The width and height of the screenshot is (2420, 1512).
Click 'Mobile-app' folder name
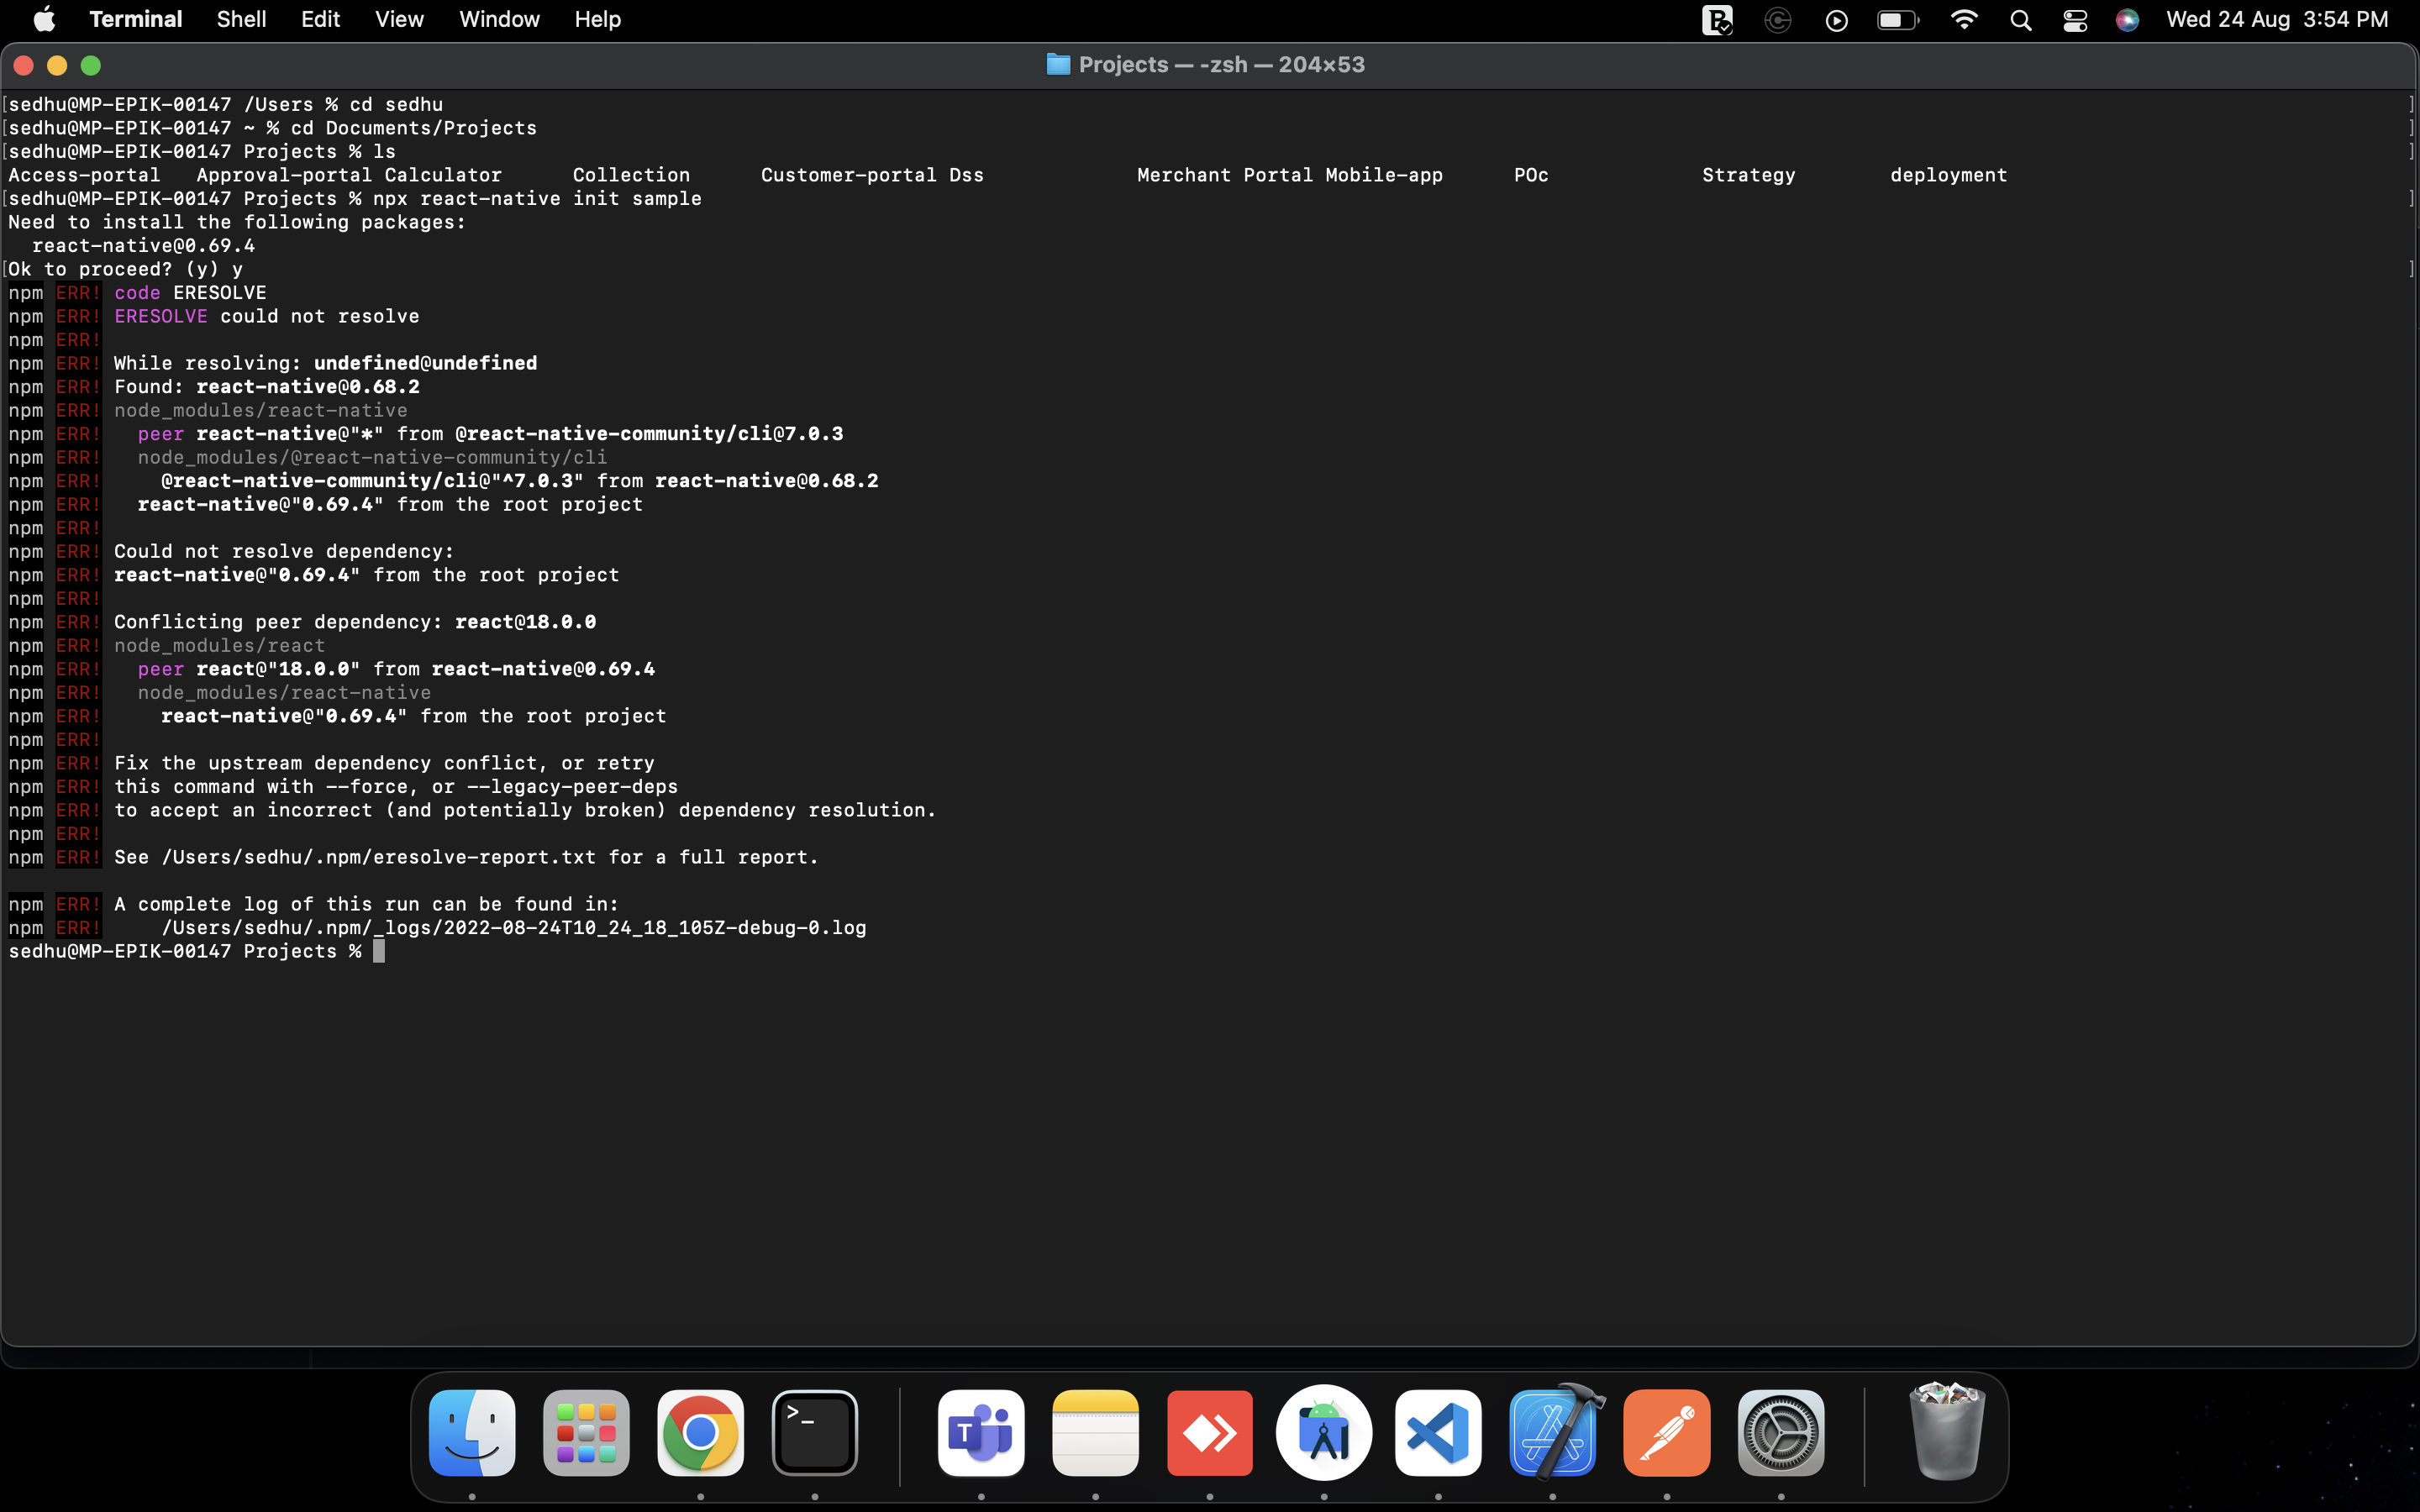tap(1384, 175)
